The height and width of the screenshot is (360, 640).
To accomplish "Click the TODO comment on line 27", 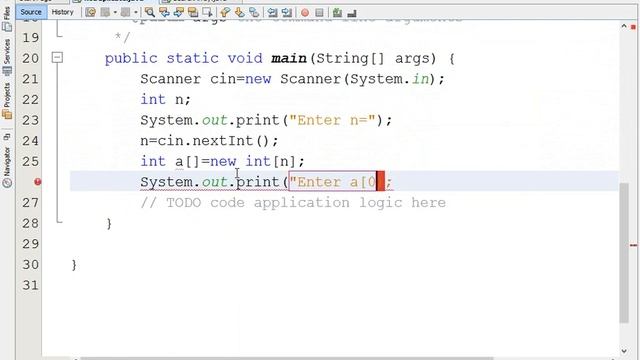I will click(x=293, y=203).
